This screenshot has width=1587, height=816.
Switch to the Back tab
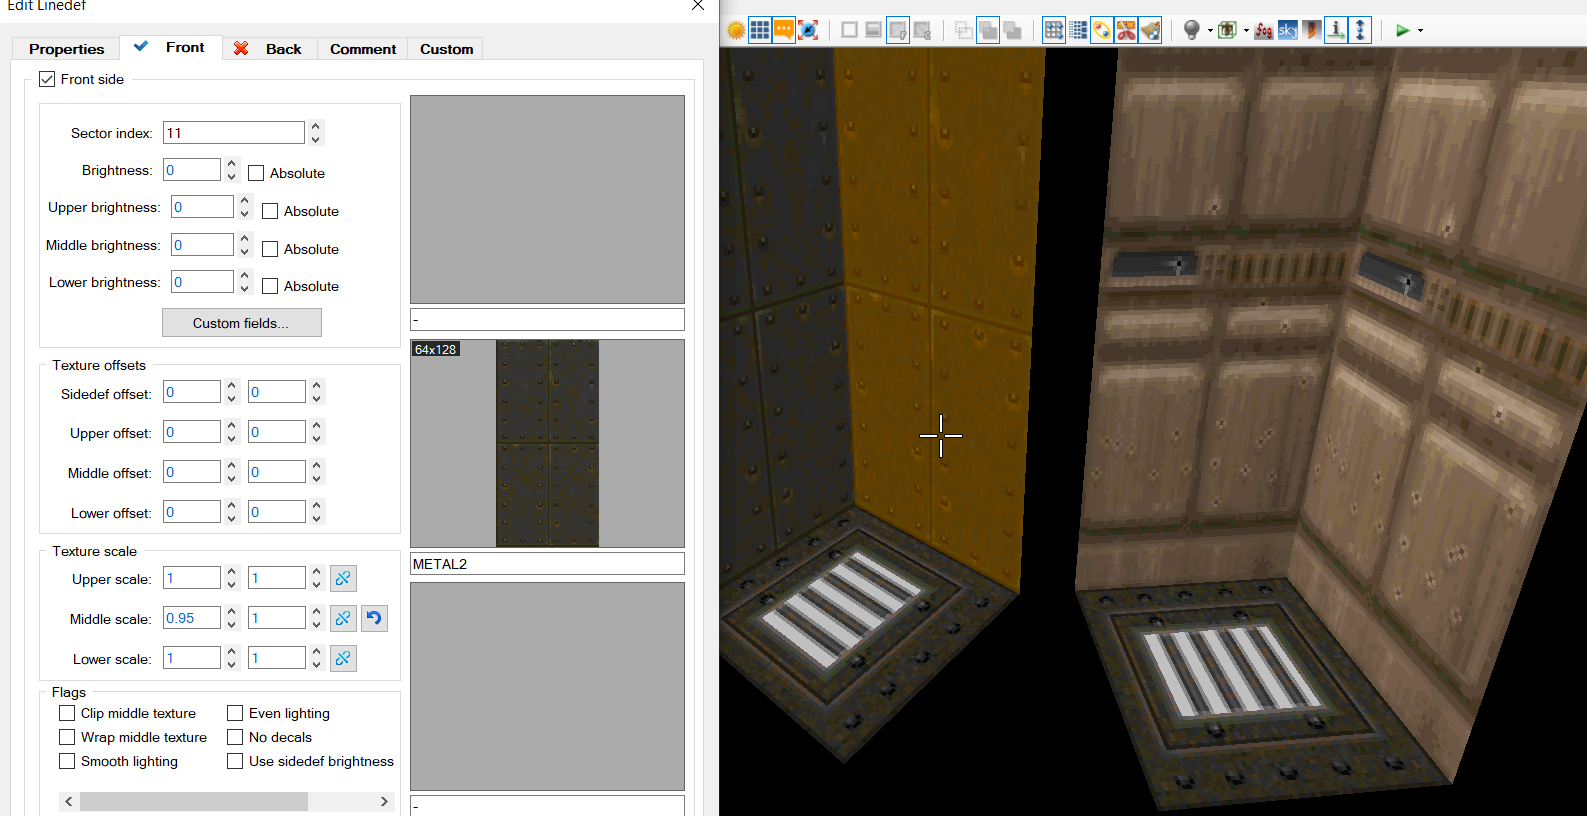(269, 49)
